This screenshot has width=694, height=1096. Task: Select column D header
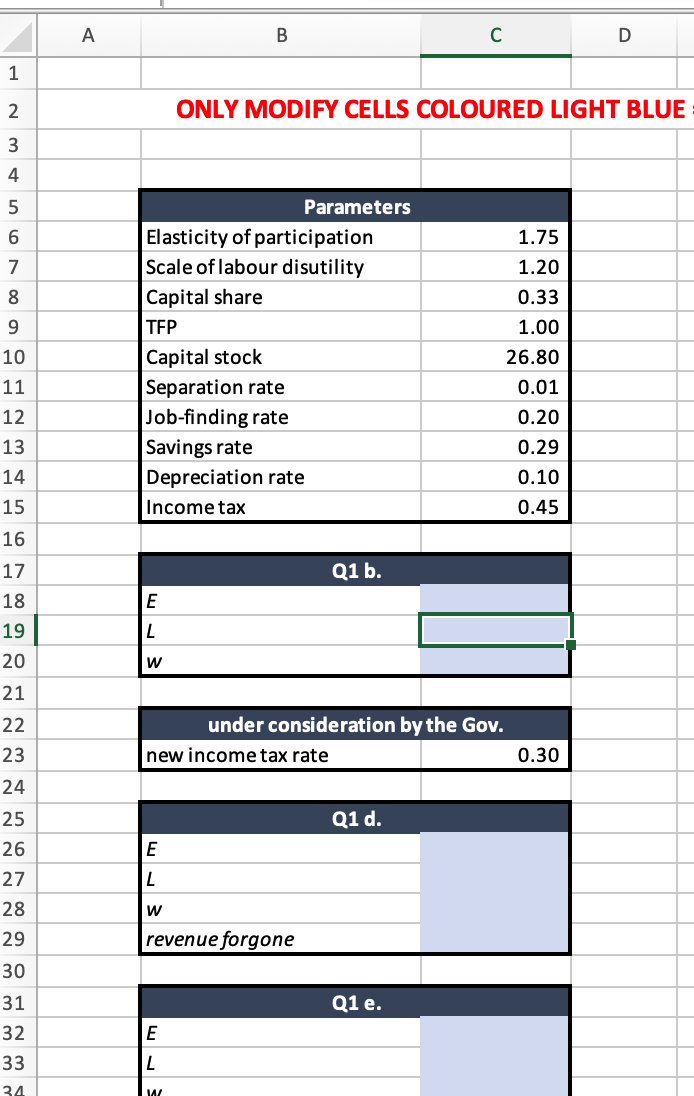[x=624, y=35]
